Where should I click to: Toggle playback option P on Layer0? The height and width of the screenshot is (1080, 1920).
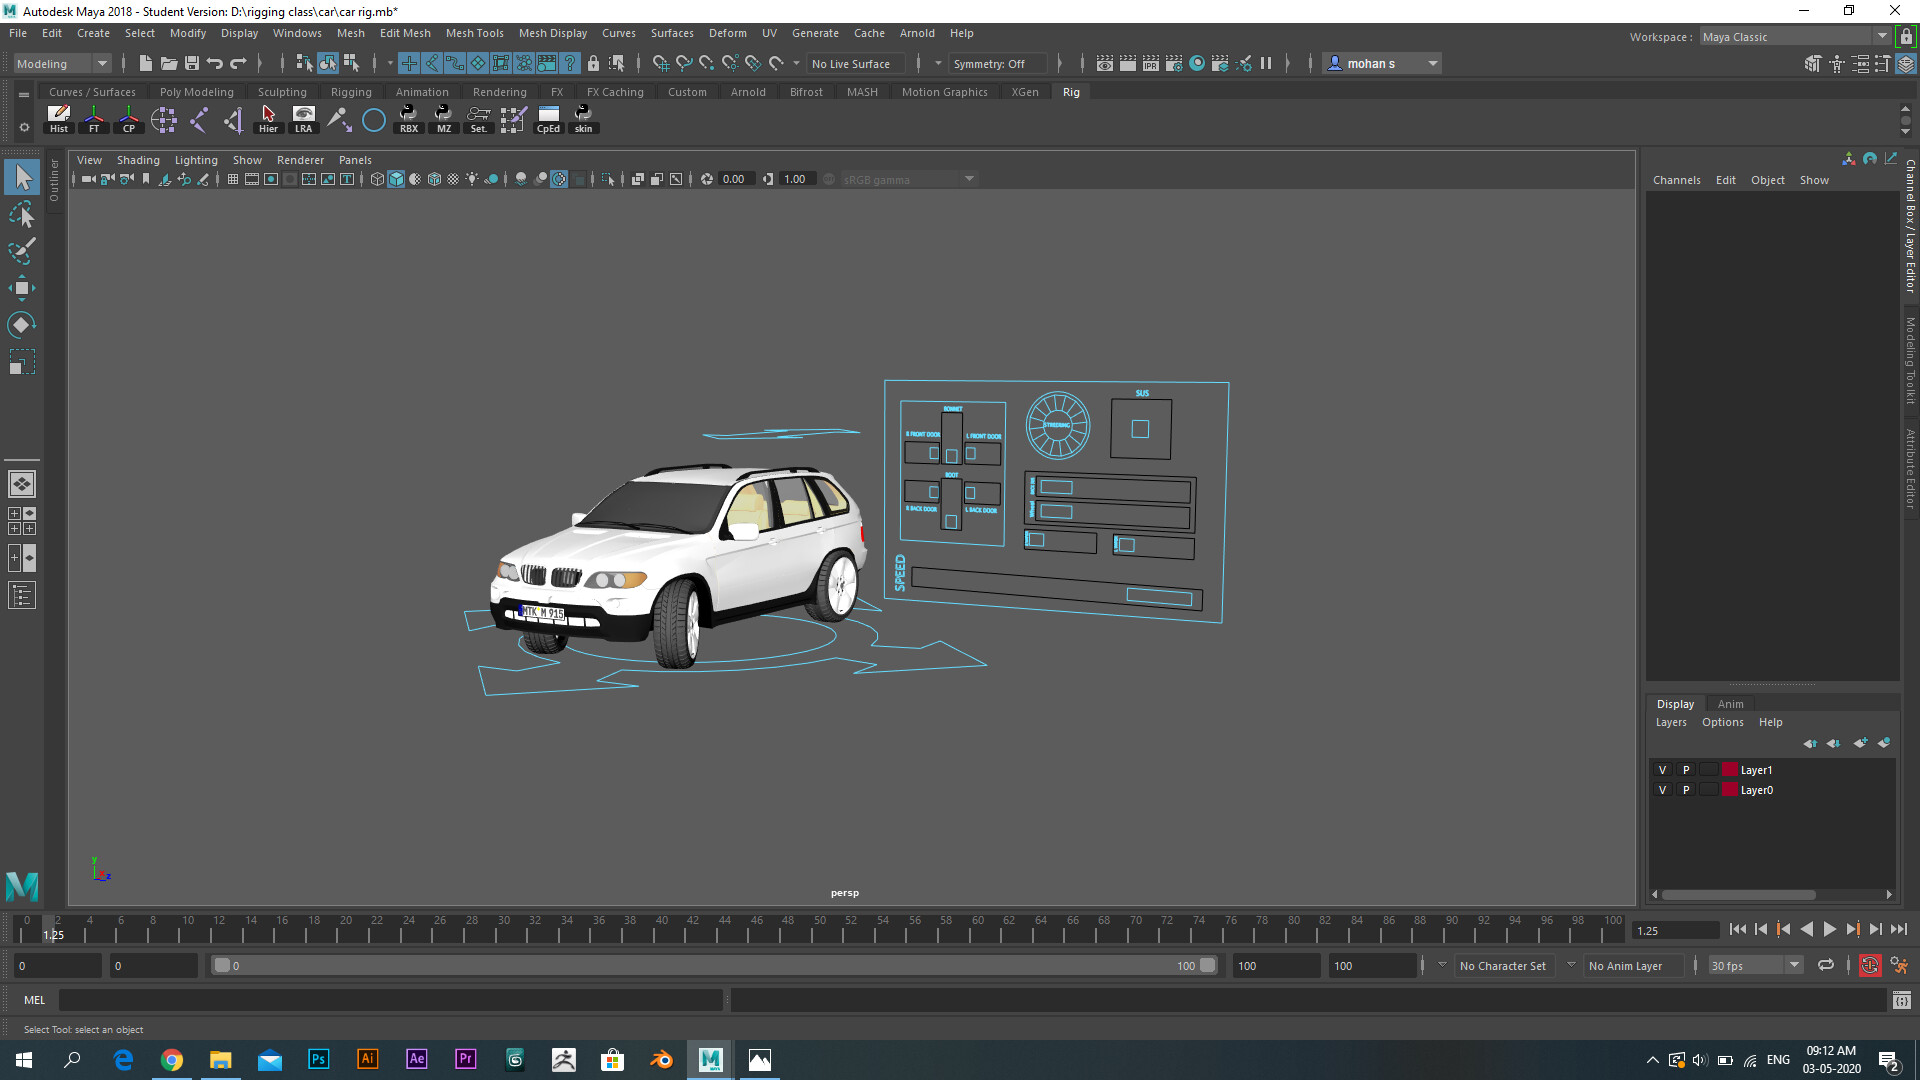1685,790
